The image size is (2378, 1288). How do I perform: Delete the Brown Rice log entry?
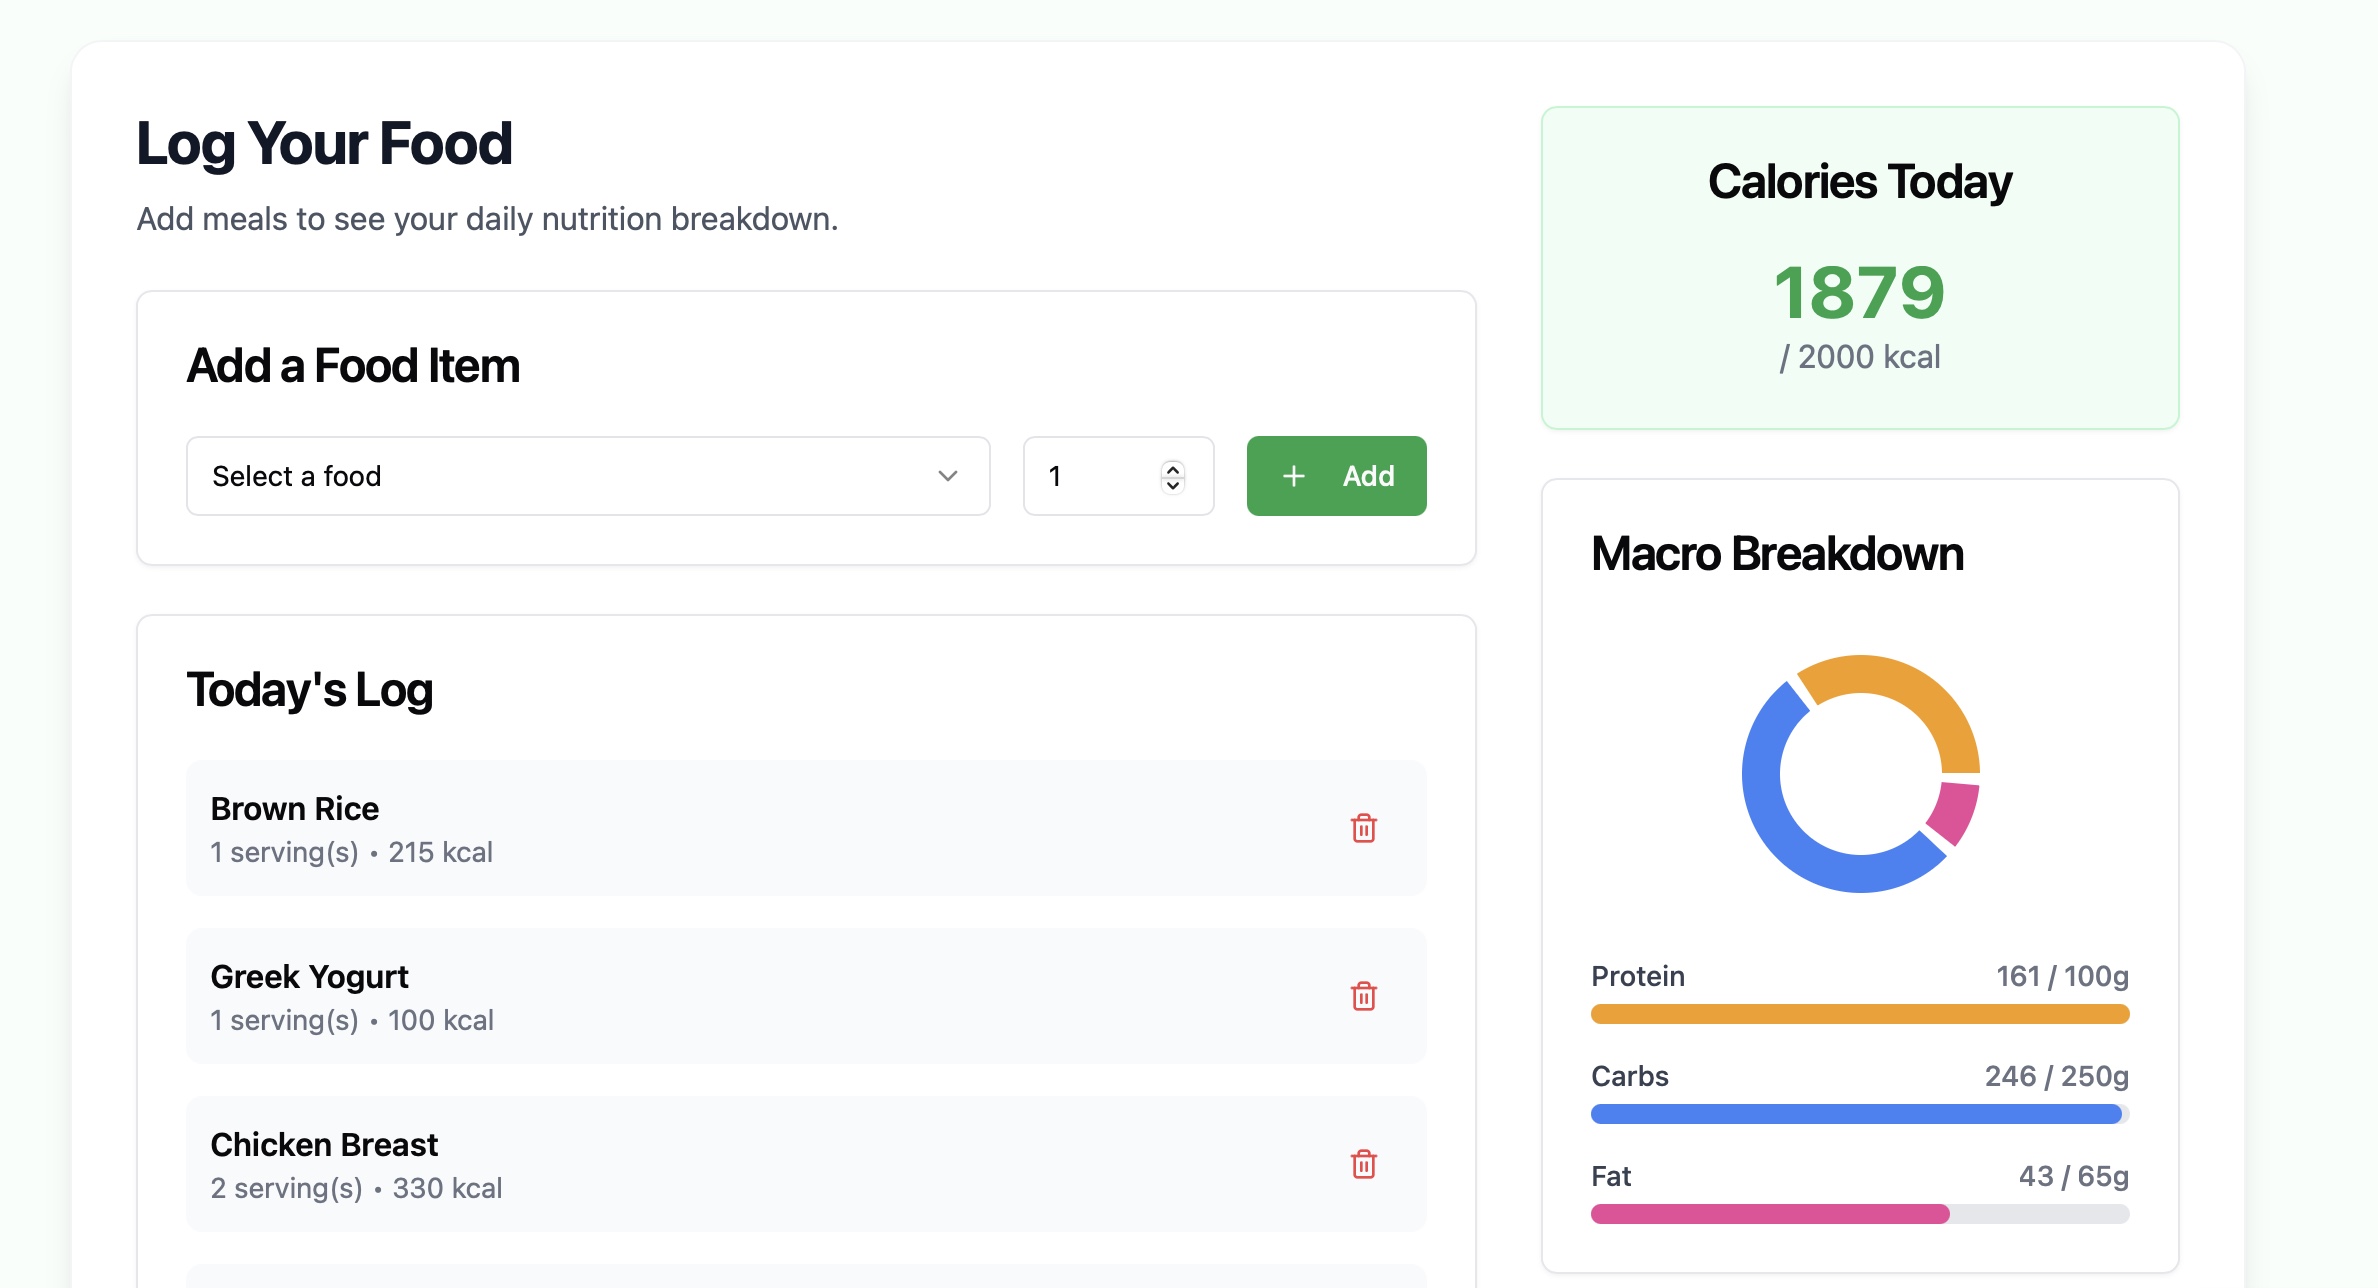pos(1364,828)
